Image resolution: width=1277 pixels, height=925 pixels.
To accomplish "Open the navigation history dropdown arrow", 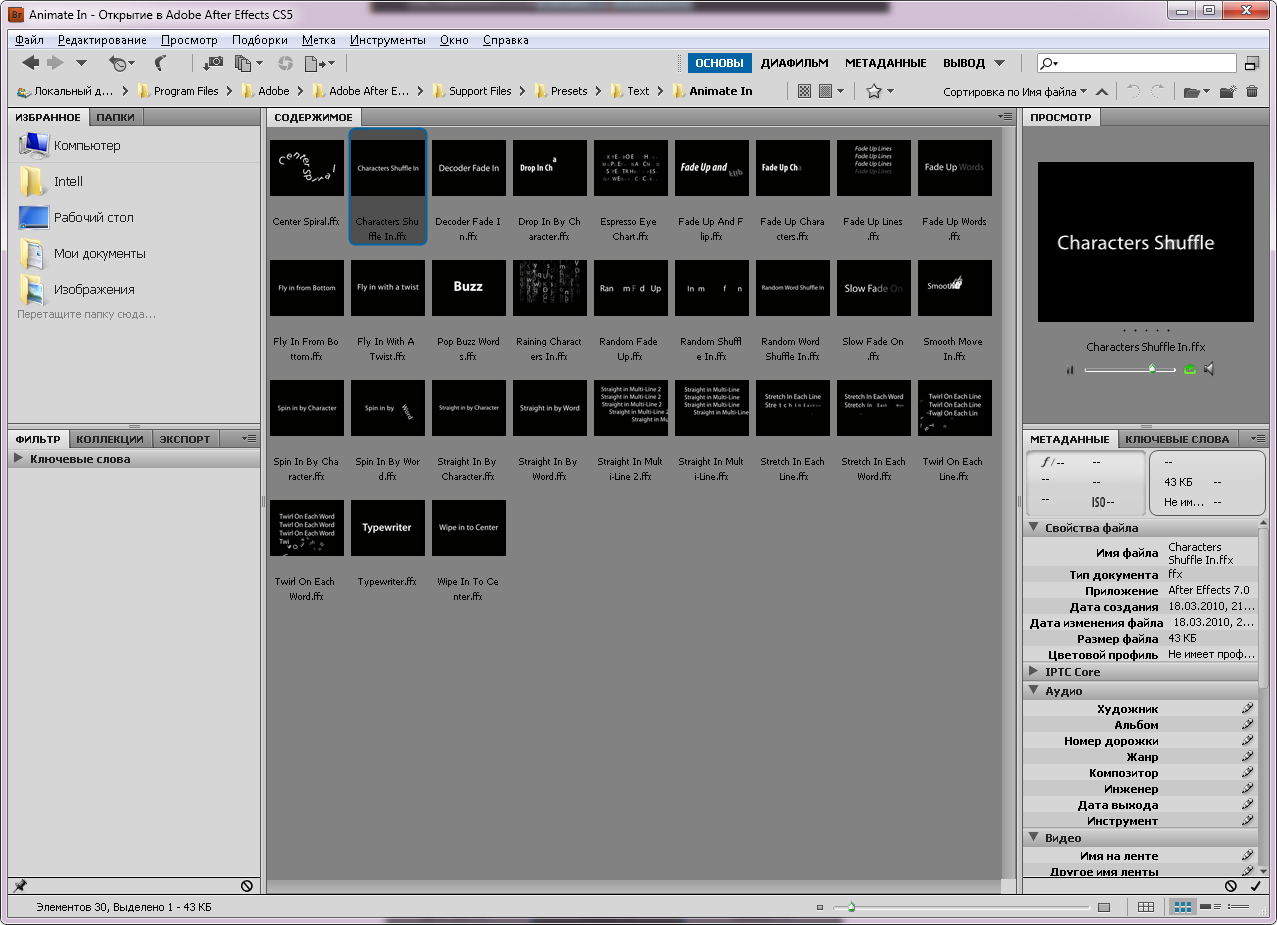I will 81,63.
